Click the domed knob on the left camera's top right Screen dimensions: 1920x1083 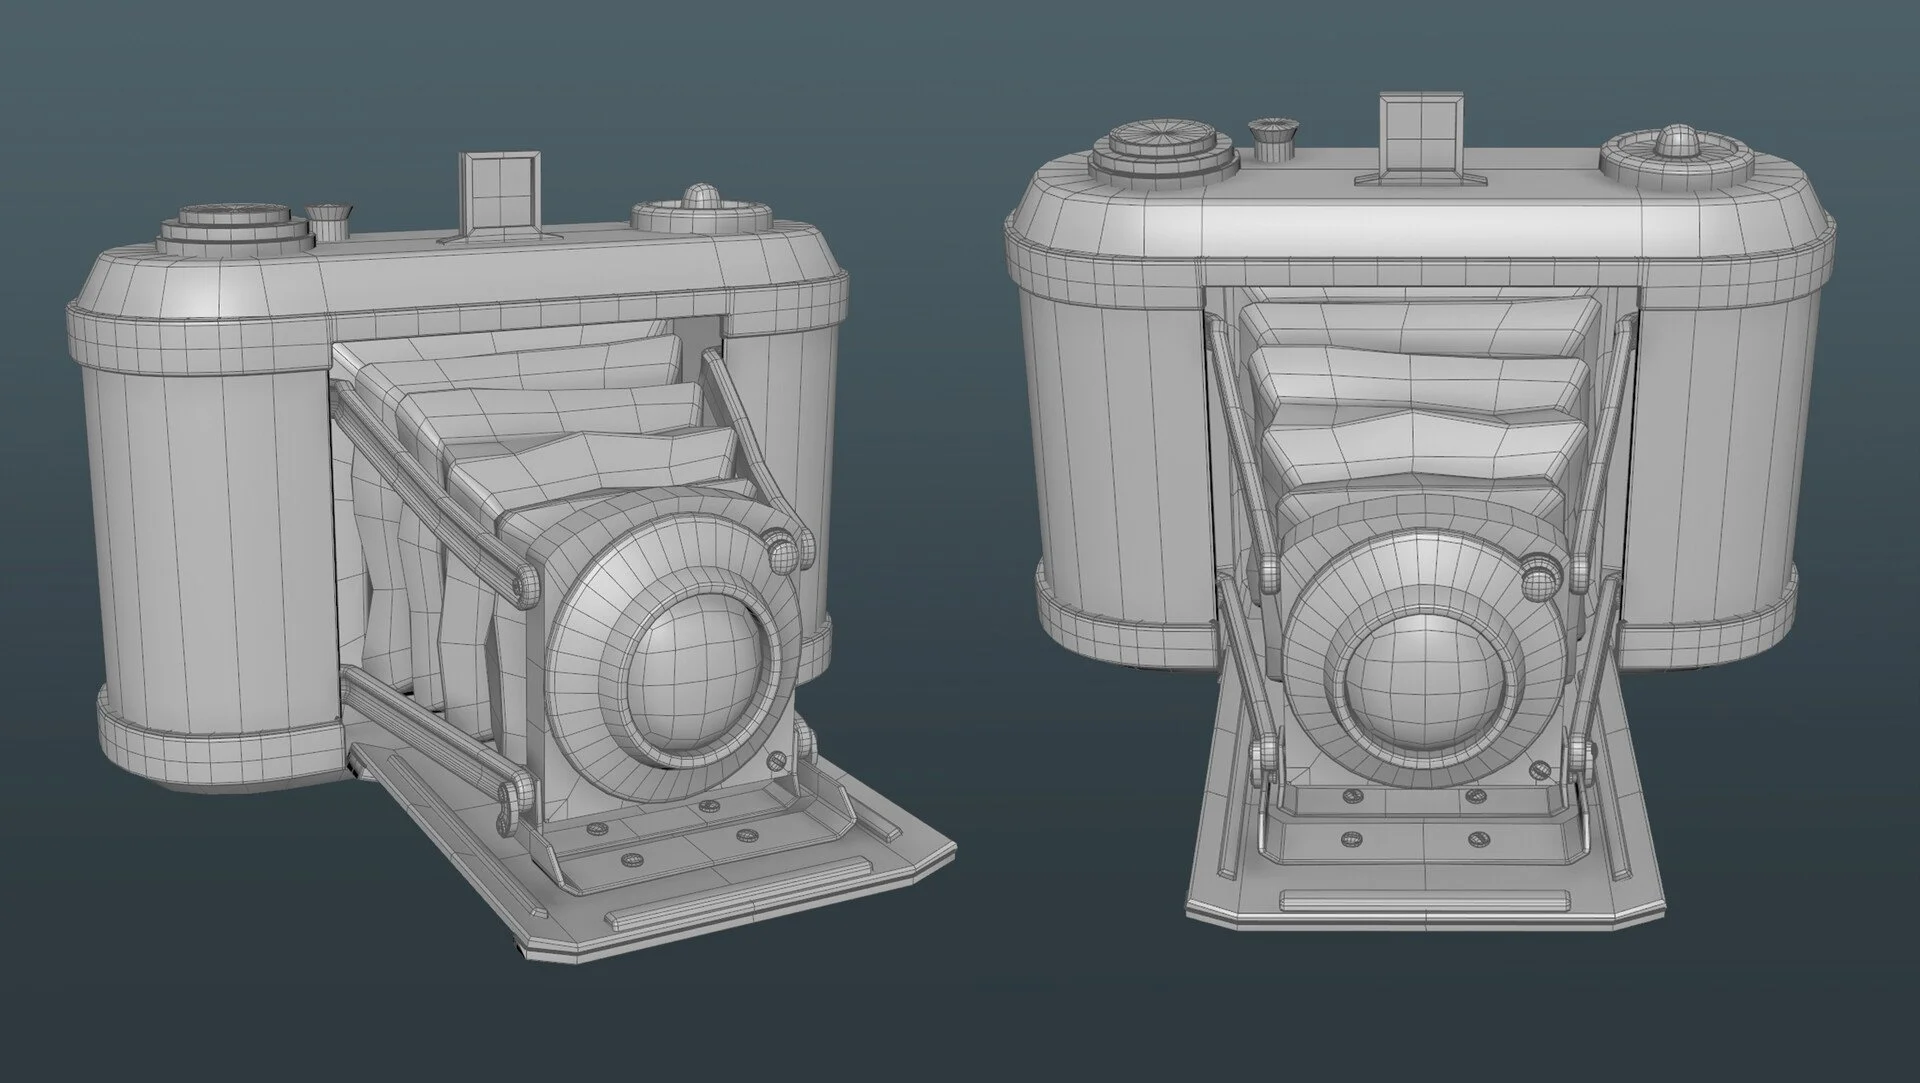click(702, 211)
